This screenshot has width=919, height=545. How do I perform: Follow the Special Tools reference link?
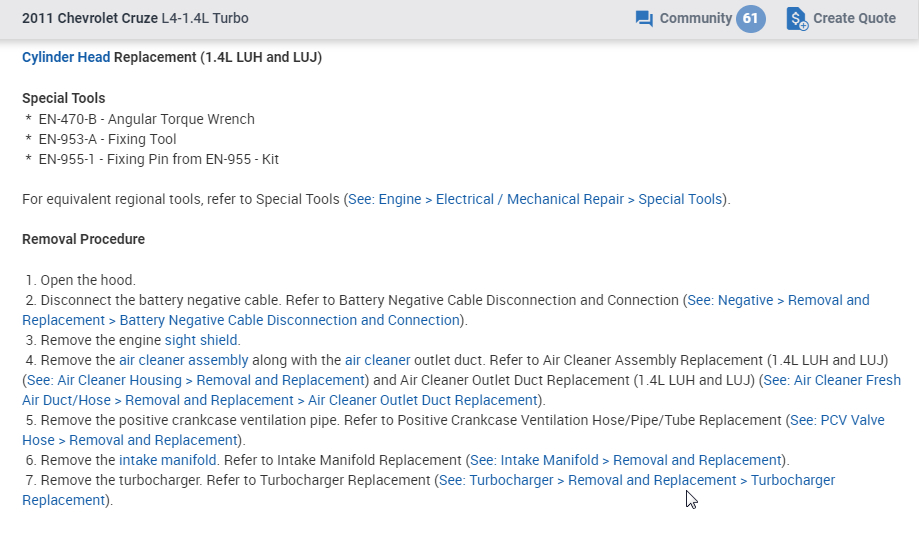click(x=535, y=199)
